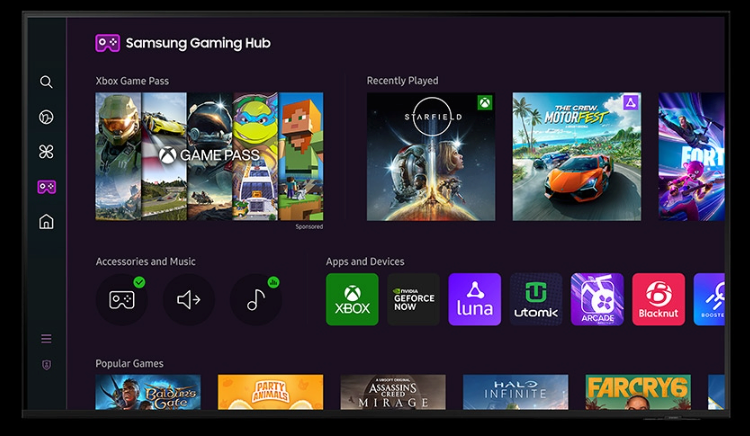Click the privacy shield icon in the sidebar

pyautogui.click(x=46, y=365)
